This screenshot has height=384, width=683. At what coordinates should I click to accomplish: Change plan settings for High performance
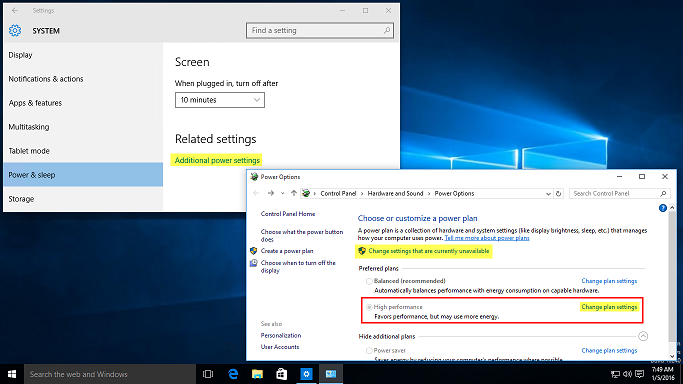coord(609,307)
